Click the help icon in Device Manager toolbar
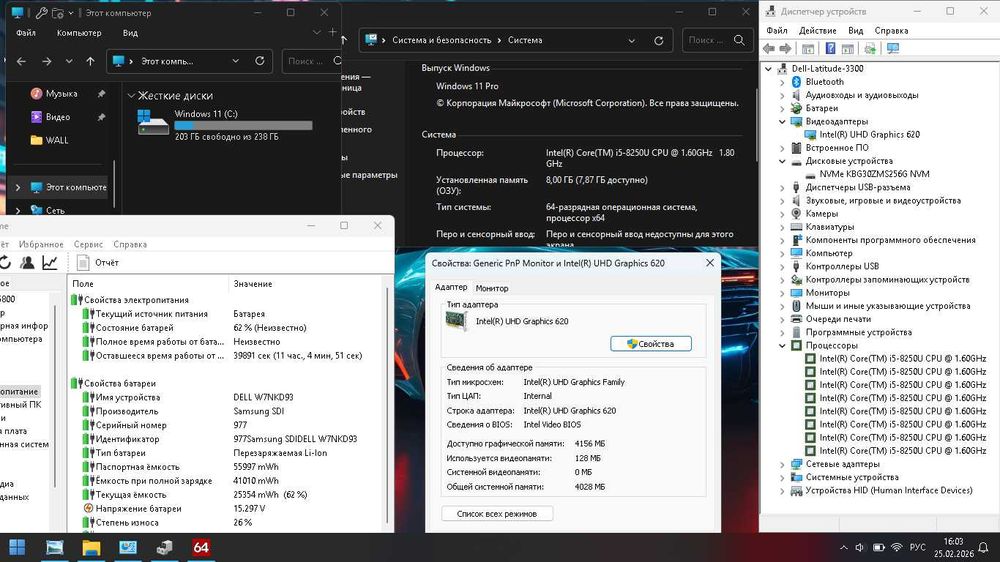Screen dimensions: 1000x562 (x=830, y=48)
